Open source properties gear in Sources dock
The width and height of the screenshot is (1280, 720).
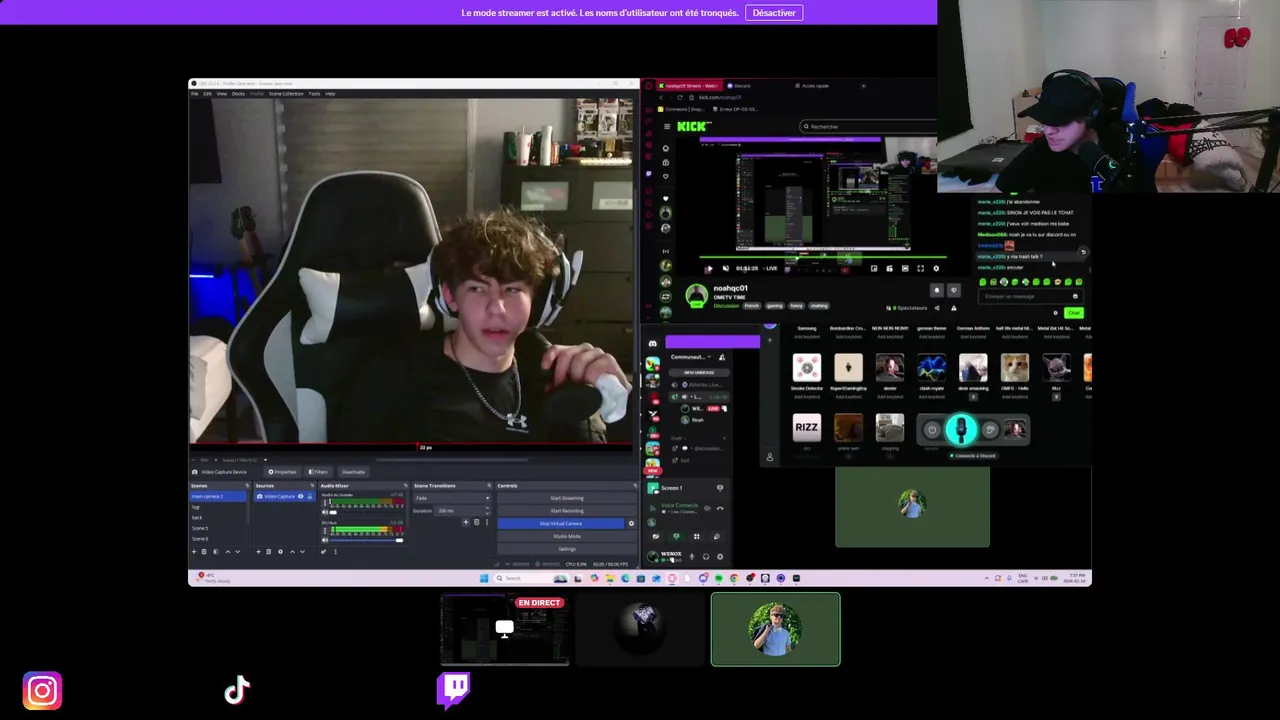click(x=280, y=552)
